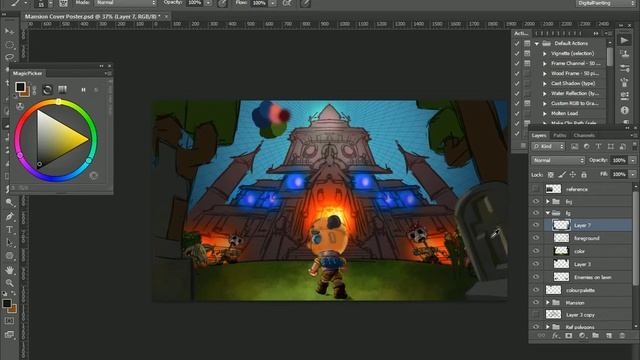Filter layers by pixel type icon
This screenshot has height=360, width=640.
(575, 146)
